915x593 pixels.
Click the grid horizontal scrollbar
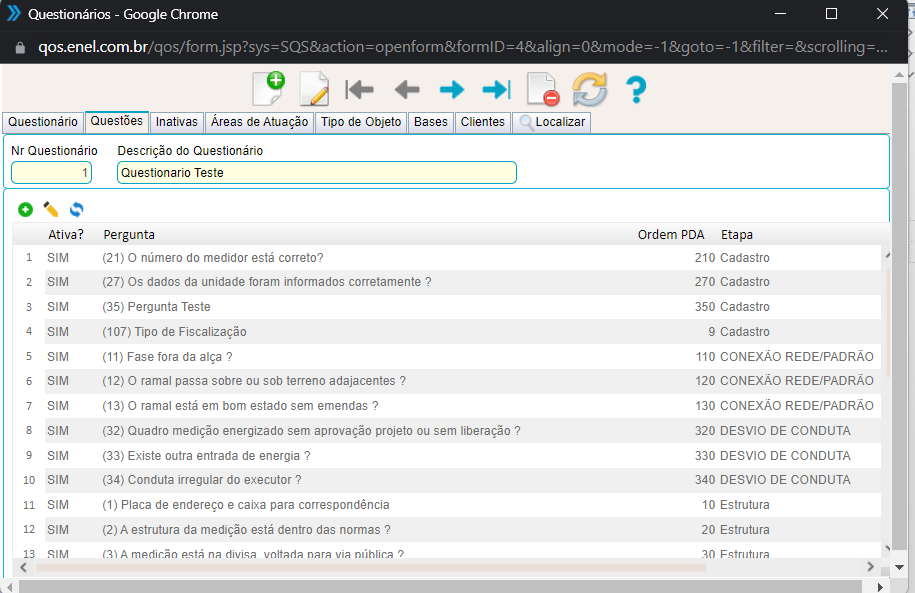point(370,567)
